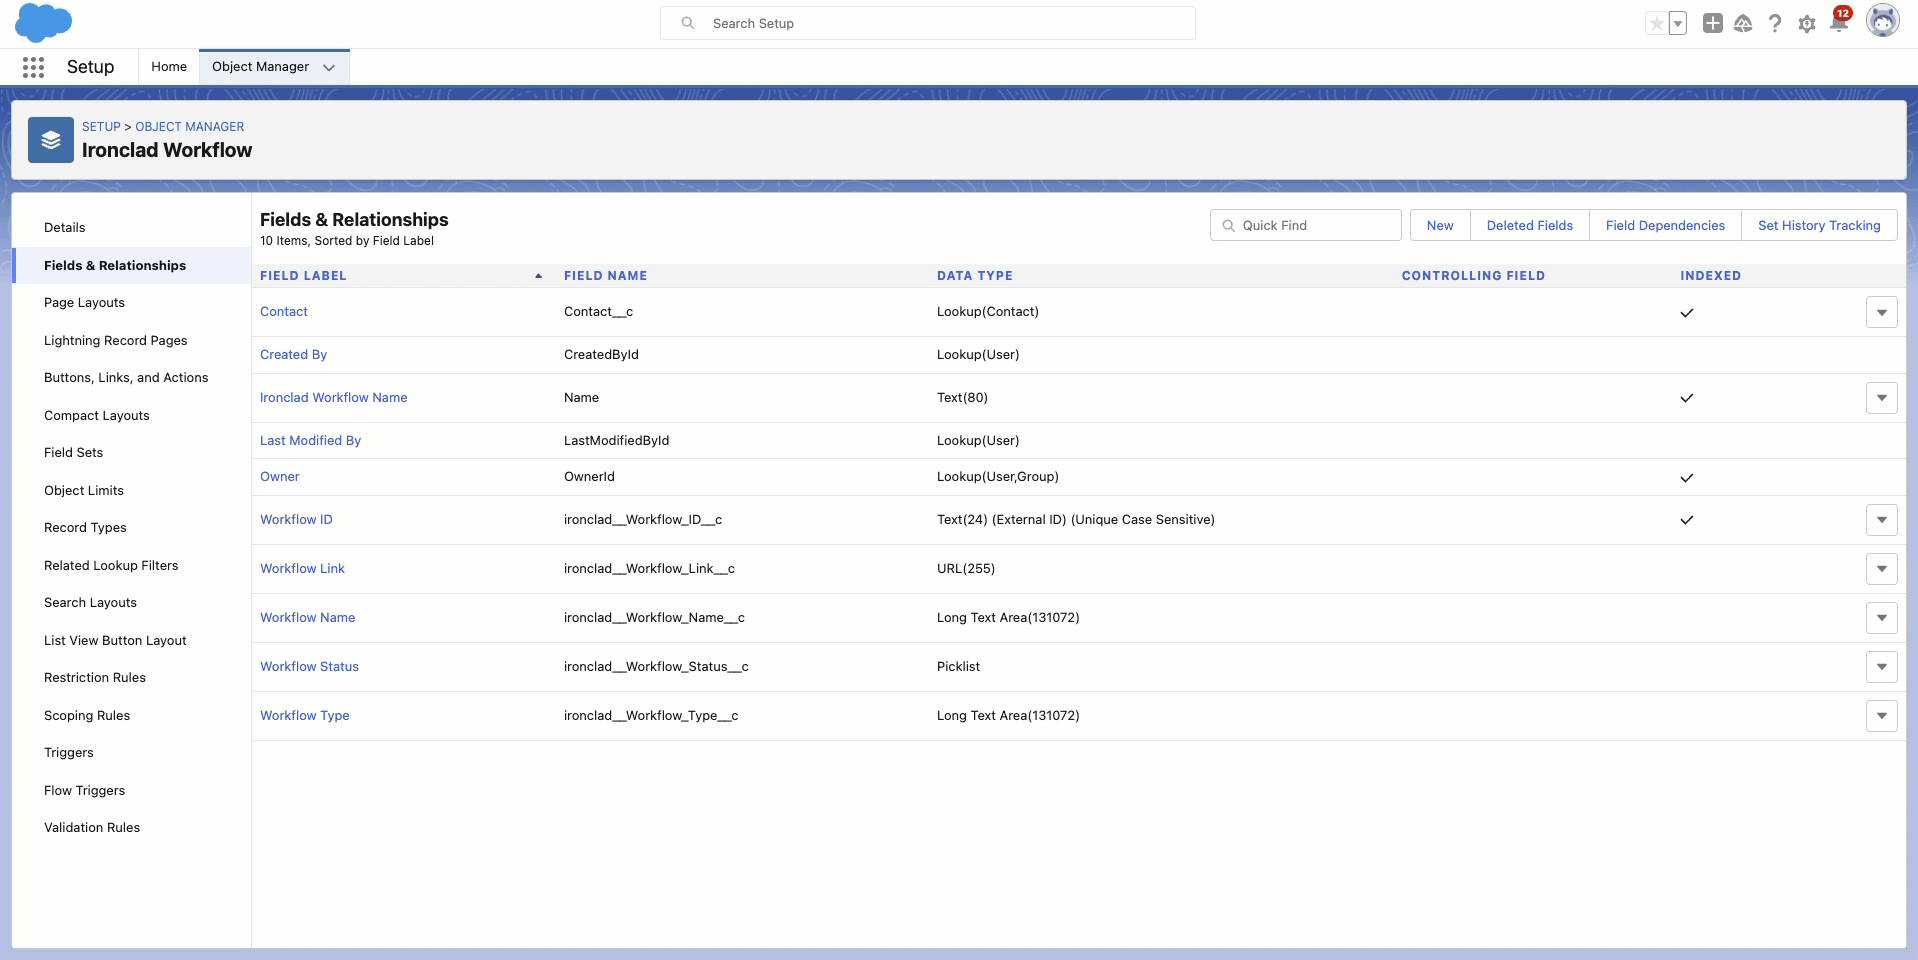Open row actions for Workflow Type
The image size is (1918, 960).
(1882, 716)
